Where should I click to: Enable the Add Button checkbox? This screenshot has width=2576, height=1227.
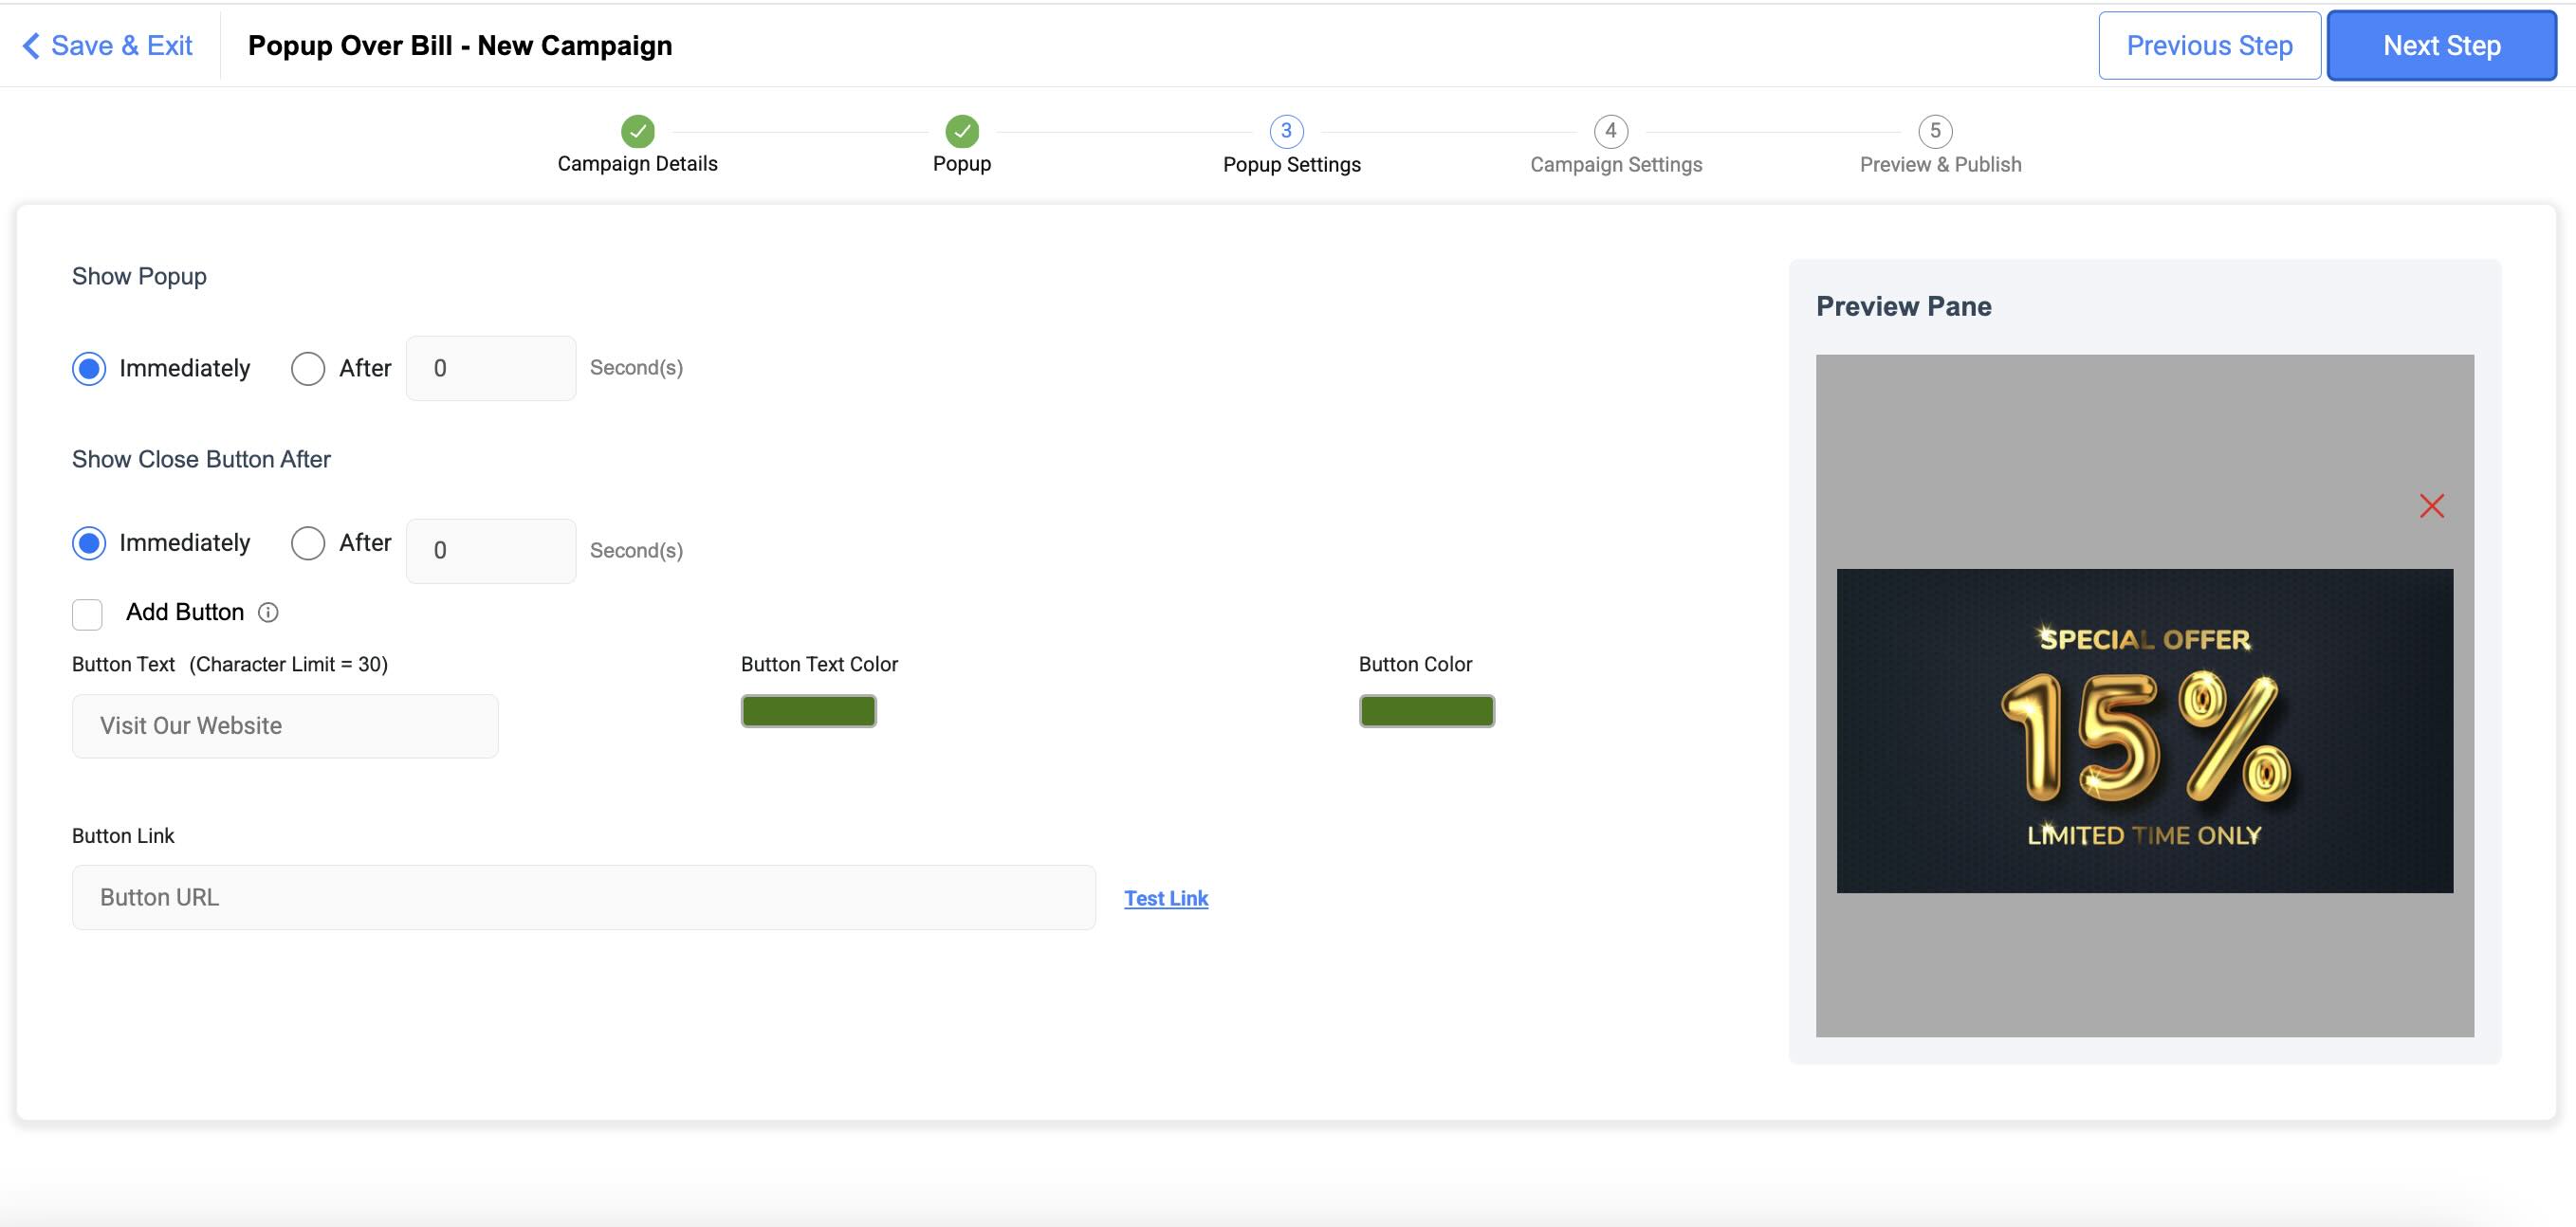[87, 614]
